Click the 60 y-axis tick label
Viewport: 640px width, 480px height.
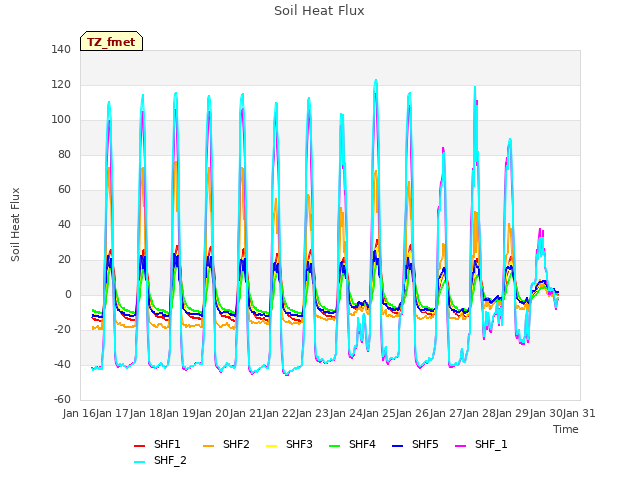point(64,189)
